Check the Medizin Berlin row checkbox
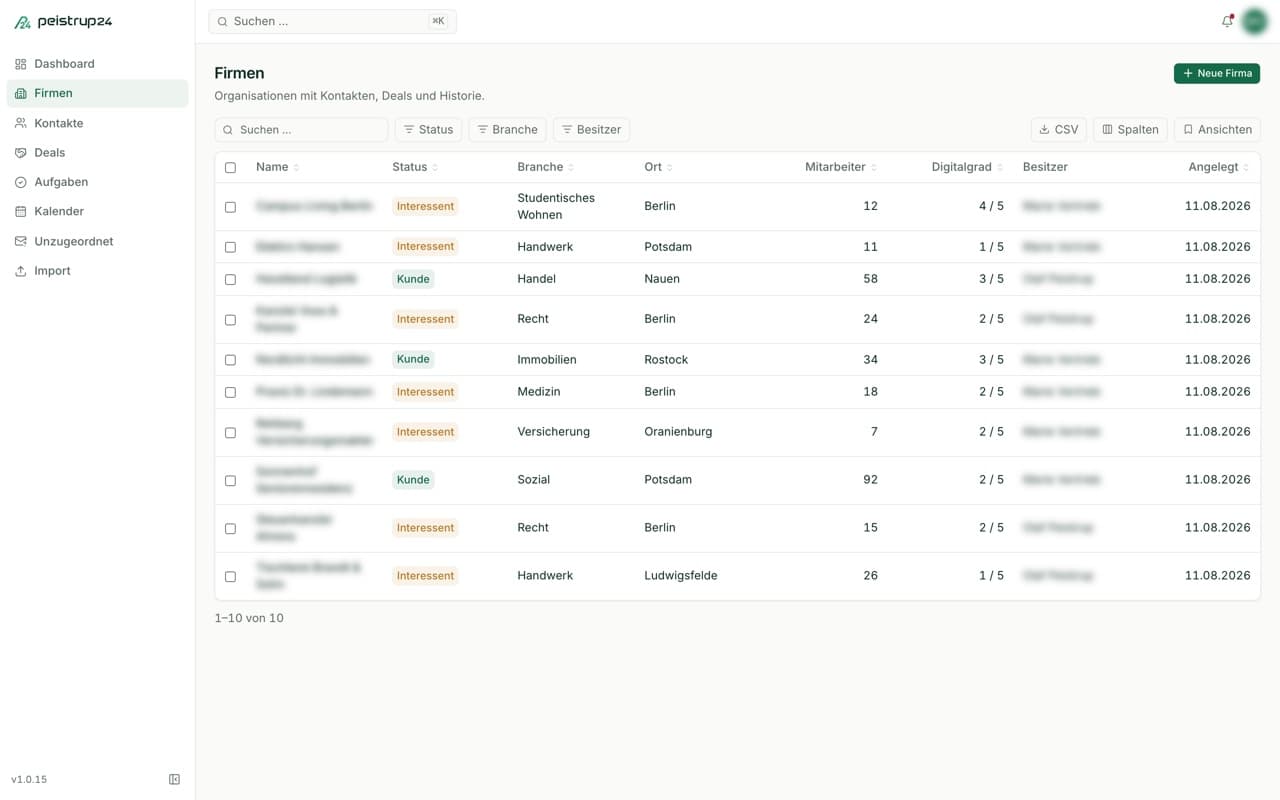This screenshot has height=800, width=1280. coord(230,392)
